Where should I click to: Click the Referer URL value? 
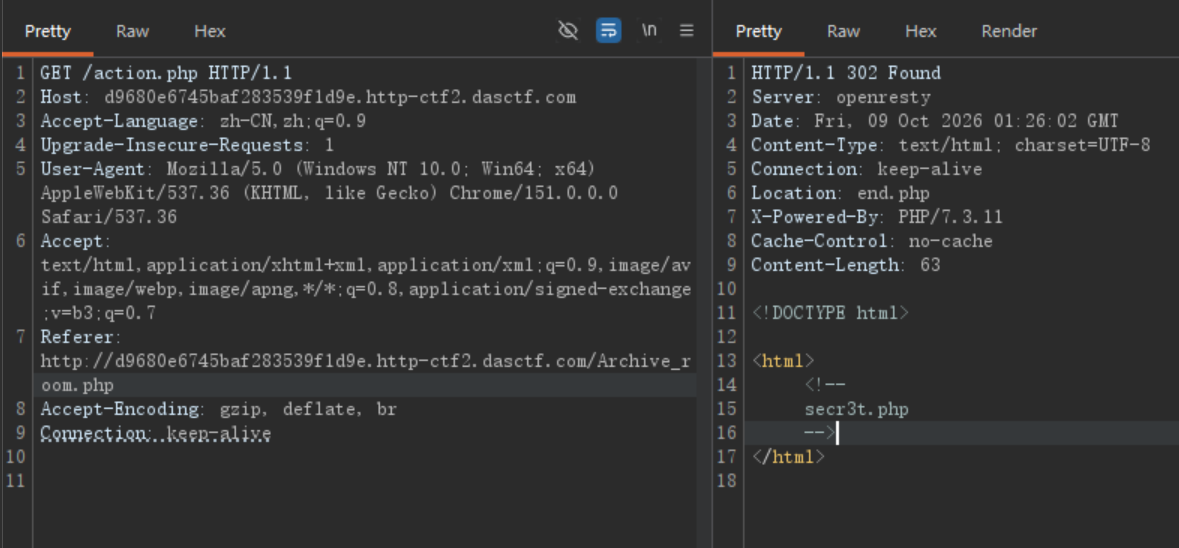(365, 374)
